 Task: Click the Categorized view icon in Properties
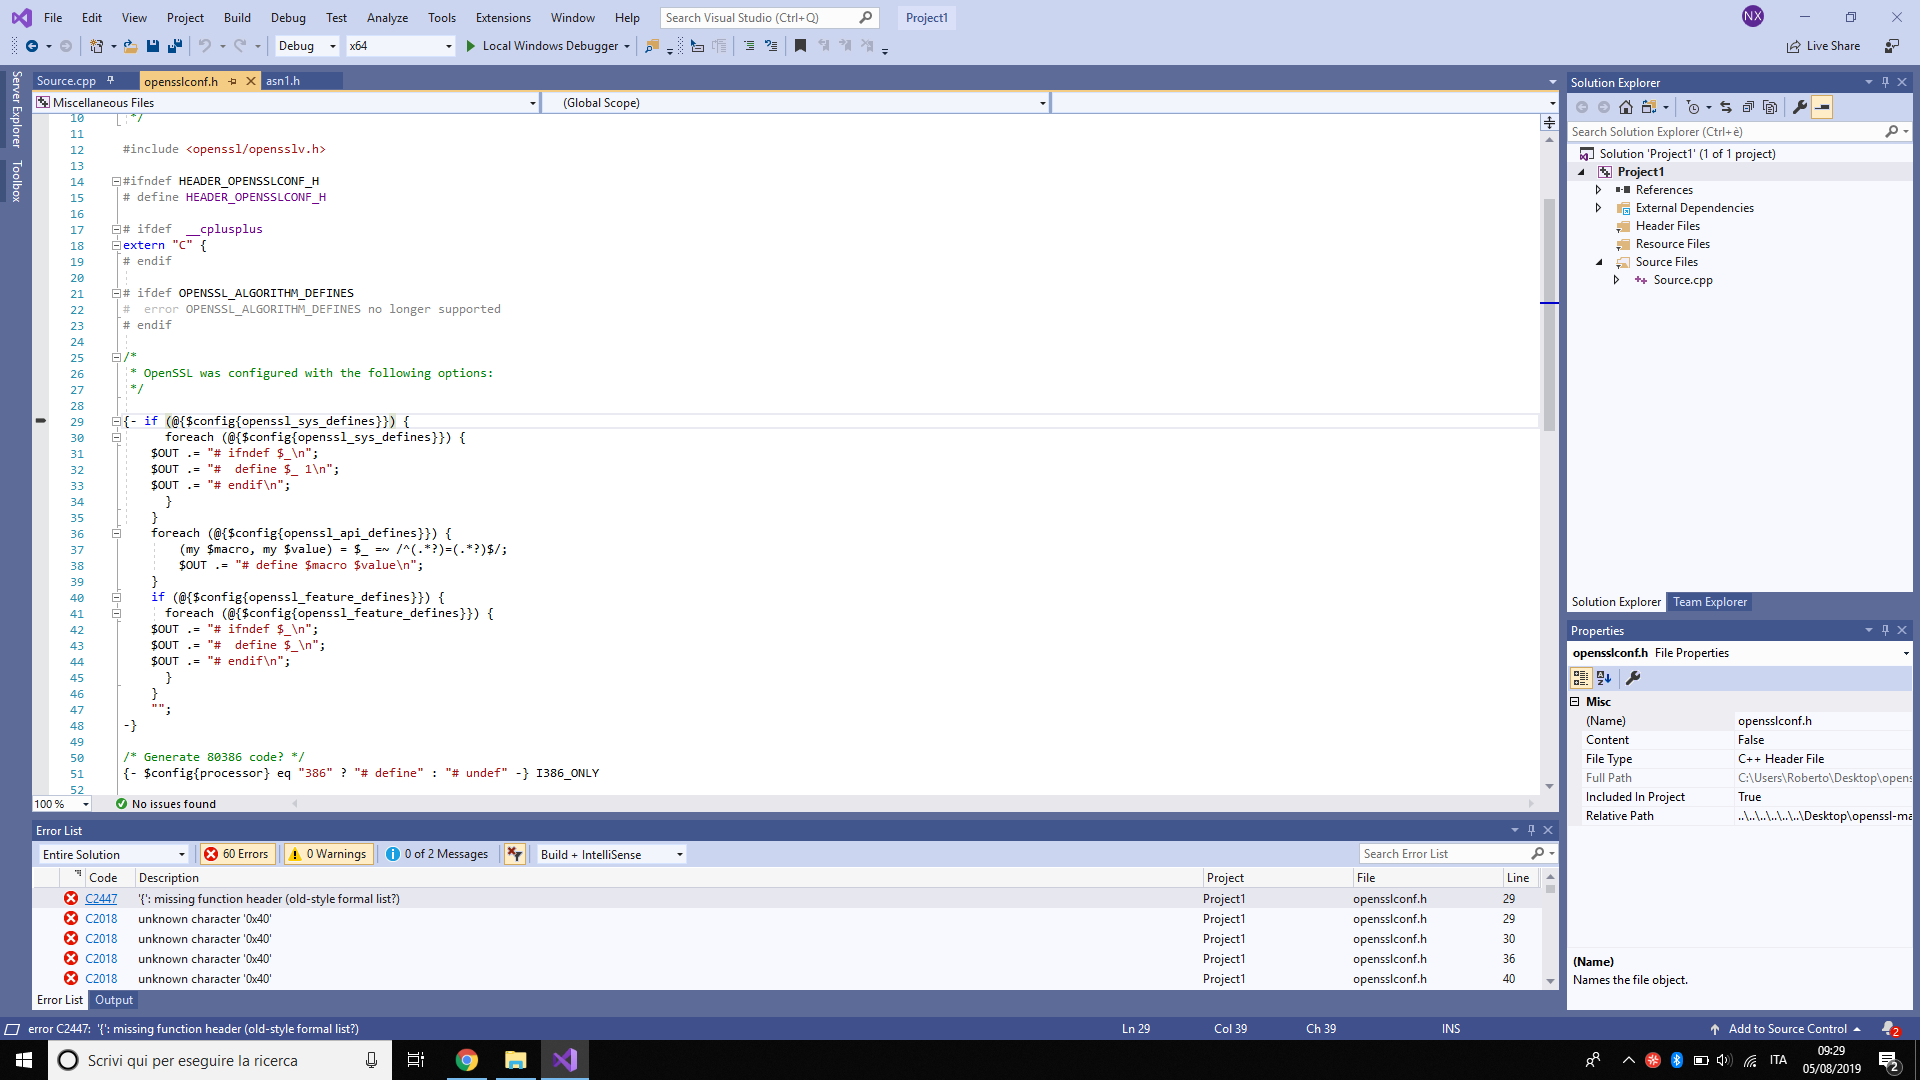pos(1581,678)
